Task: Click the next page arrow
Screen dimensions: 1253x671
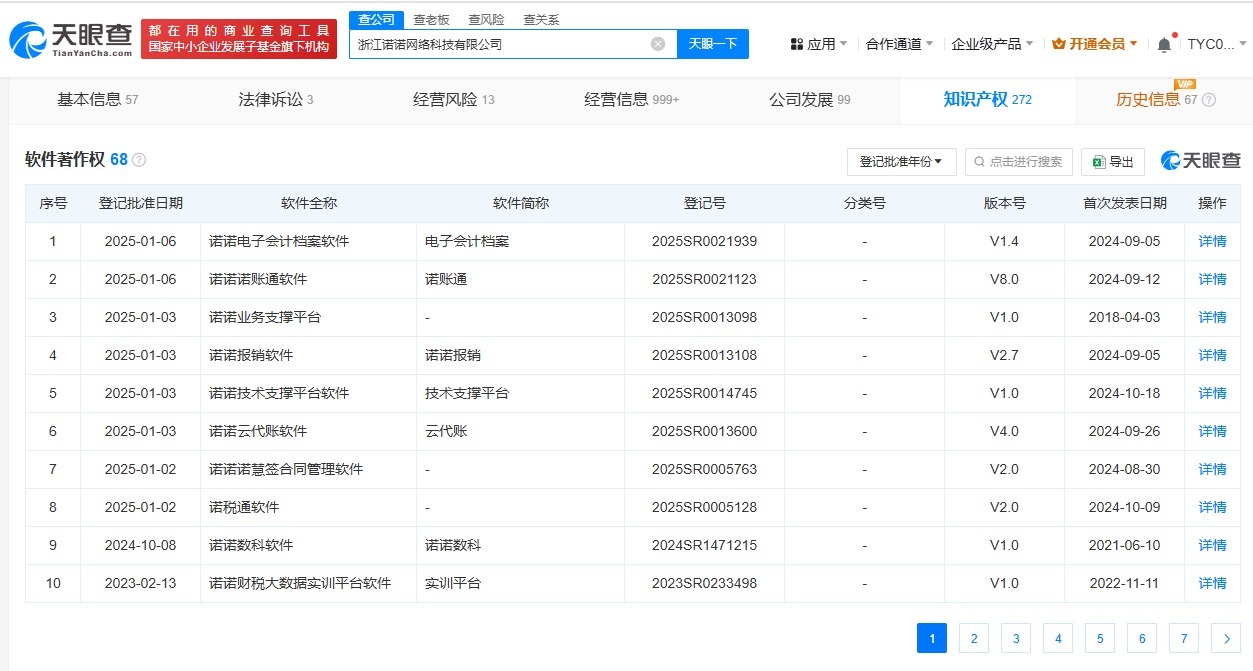Action: coord(1226,638)
